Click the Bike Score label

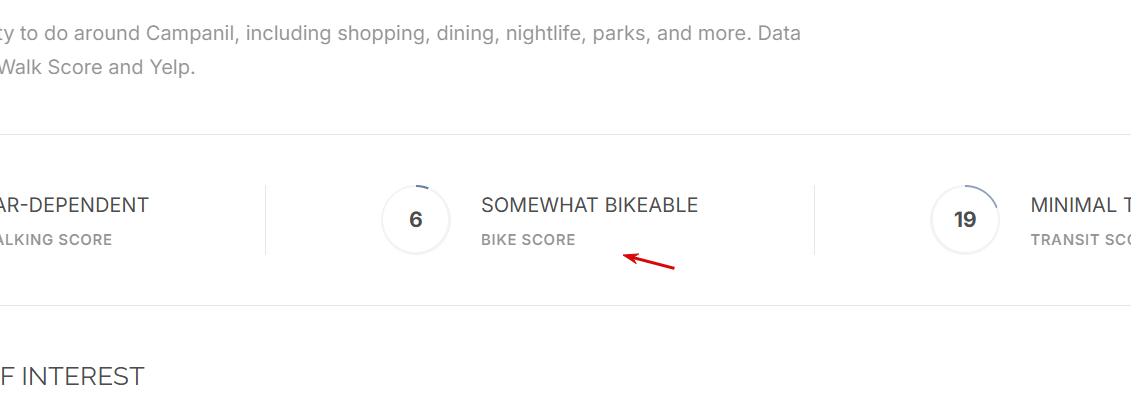point(528,240)
